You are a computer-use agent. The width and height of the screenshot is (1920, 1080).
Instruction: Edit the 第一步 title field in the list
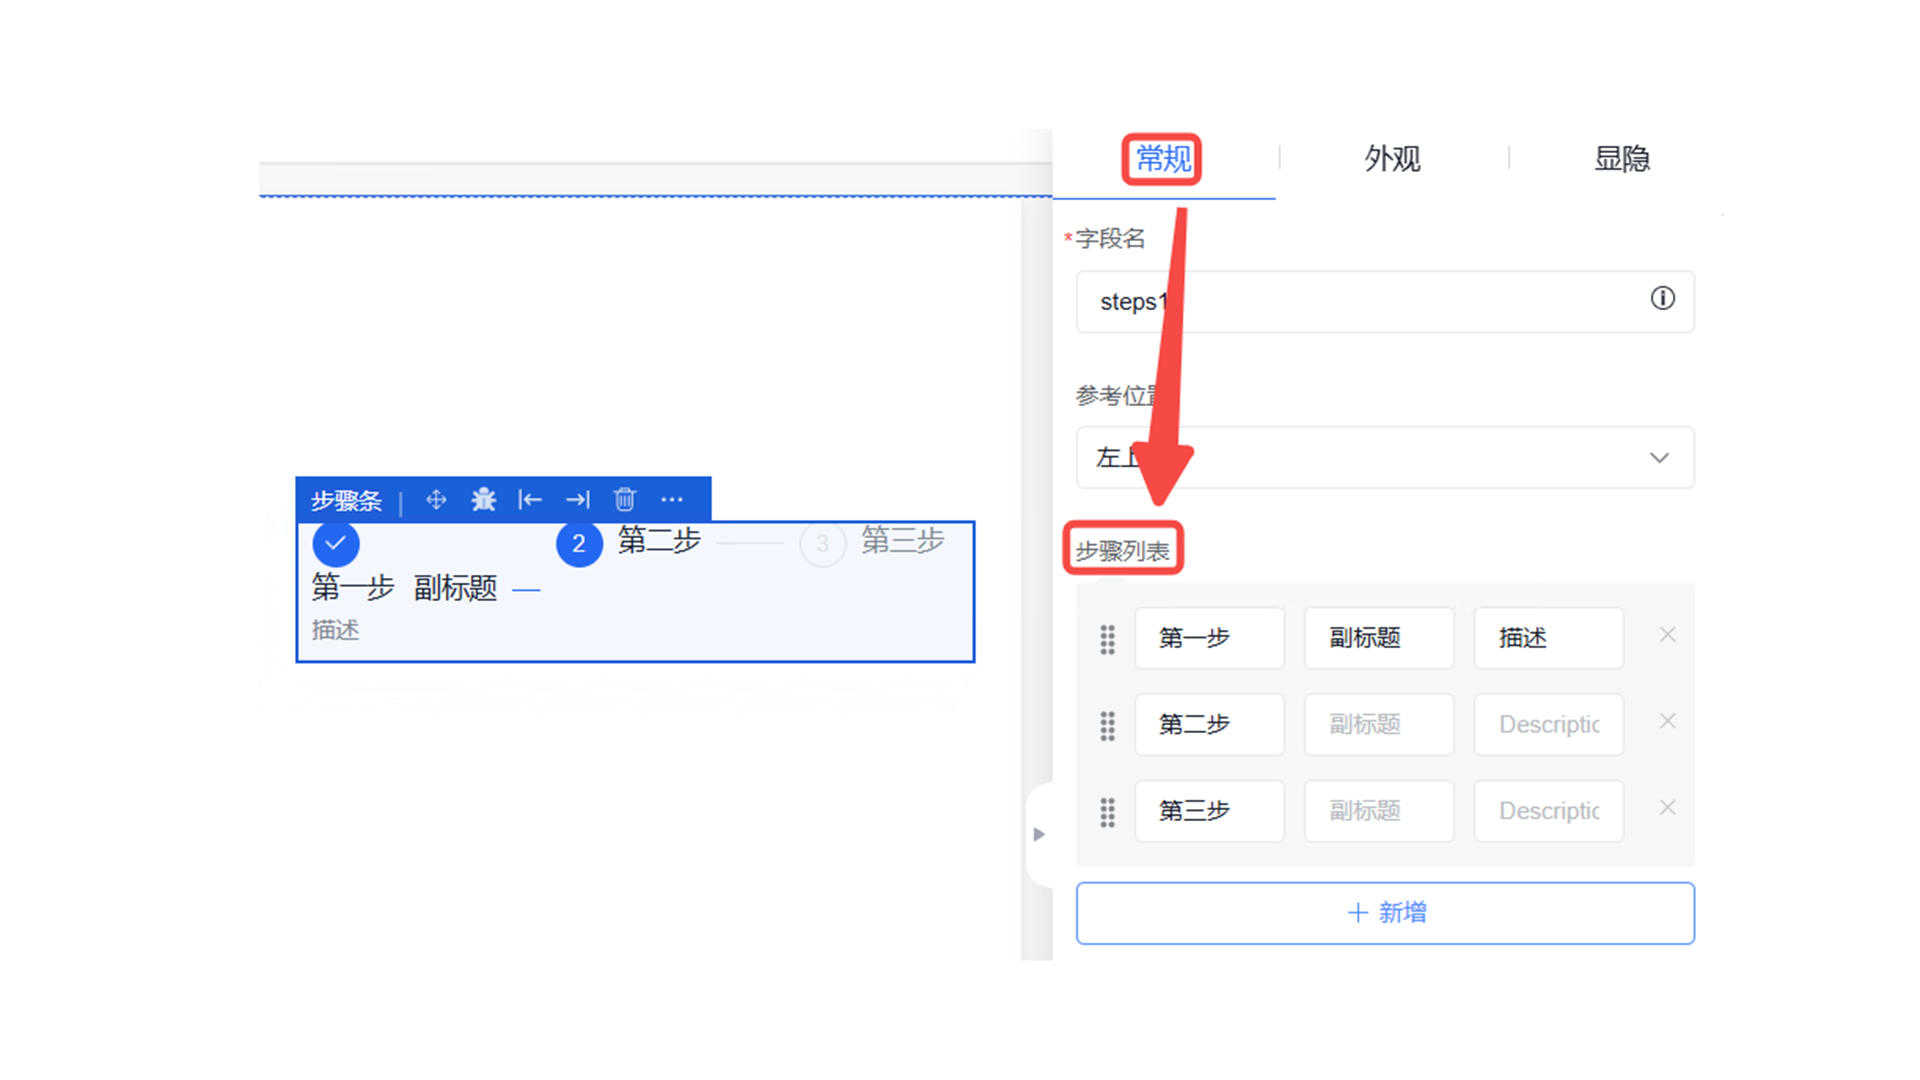coord(1209,638)
